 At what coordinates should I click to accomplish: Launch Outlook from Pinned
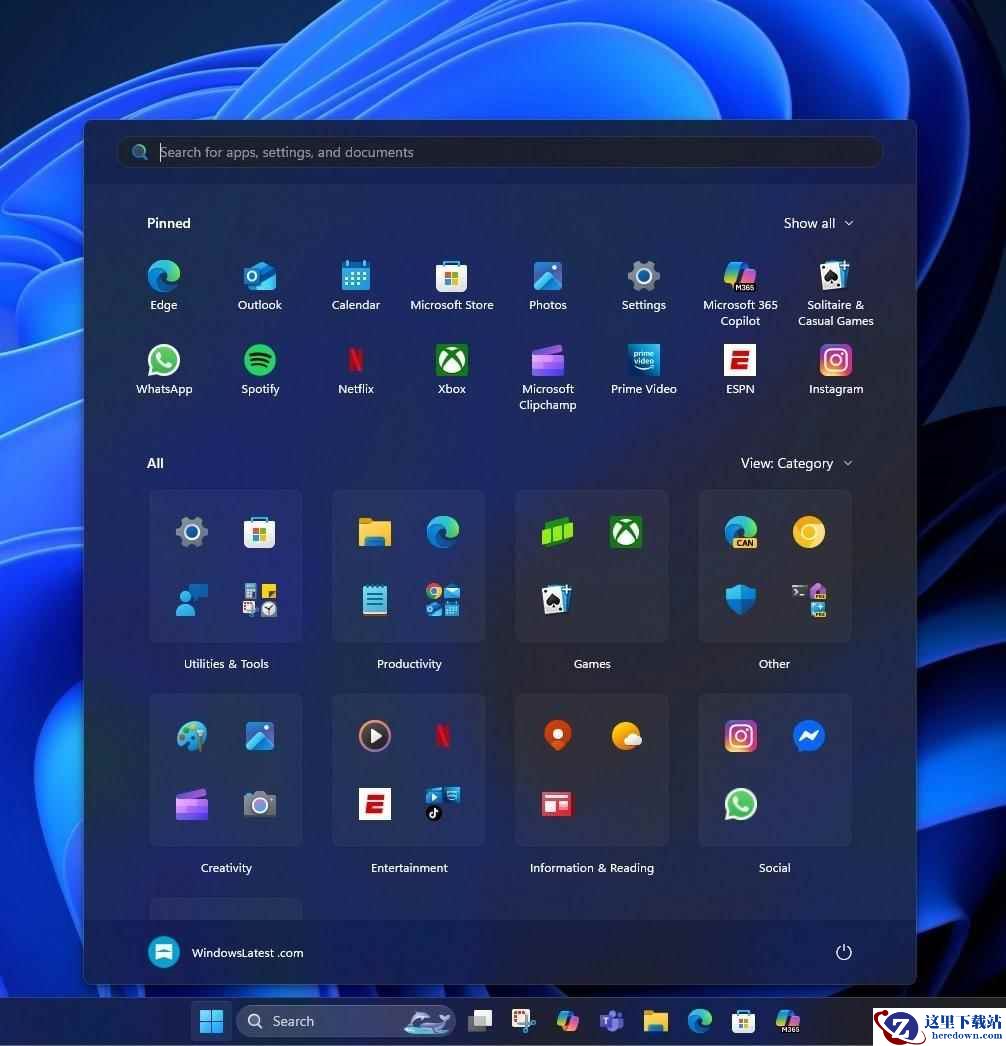tap(260, 286)
